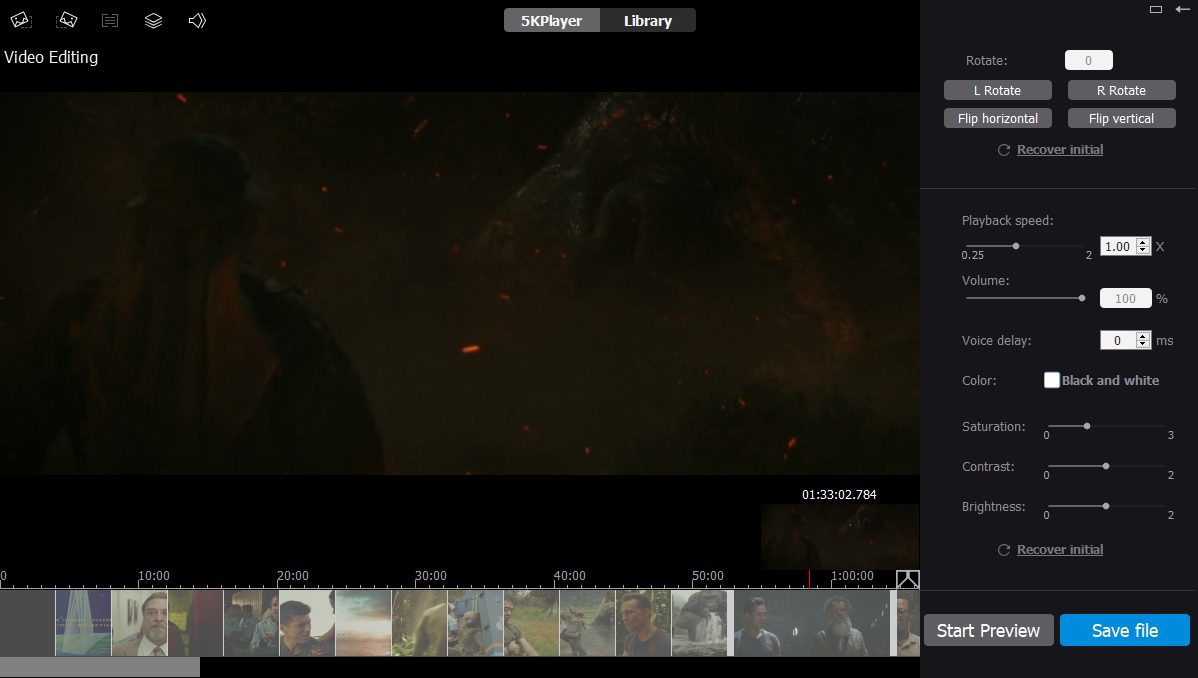This screenshot has height=678, width=1198.
Task: Enable the Black and white checkbox
Action: click(1052, 380)
